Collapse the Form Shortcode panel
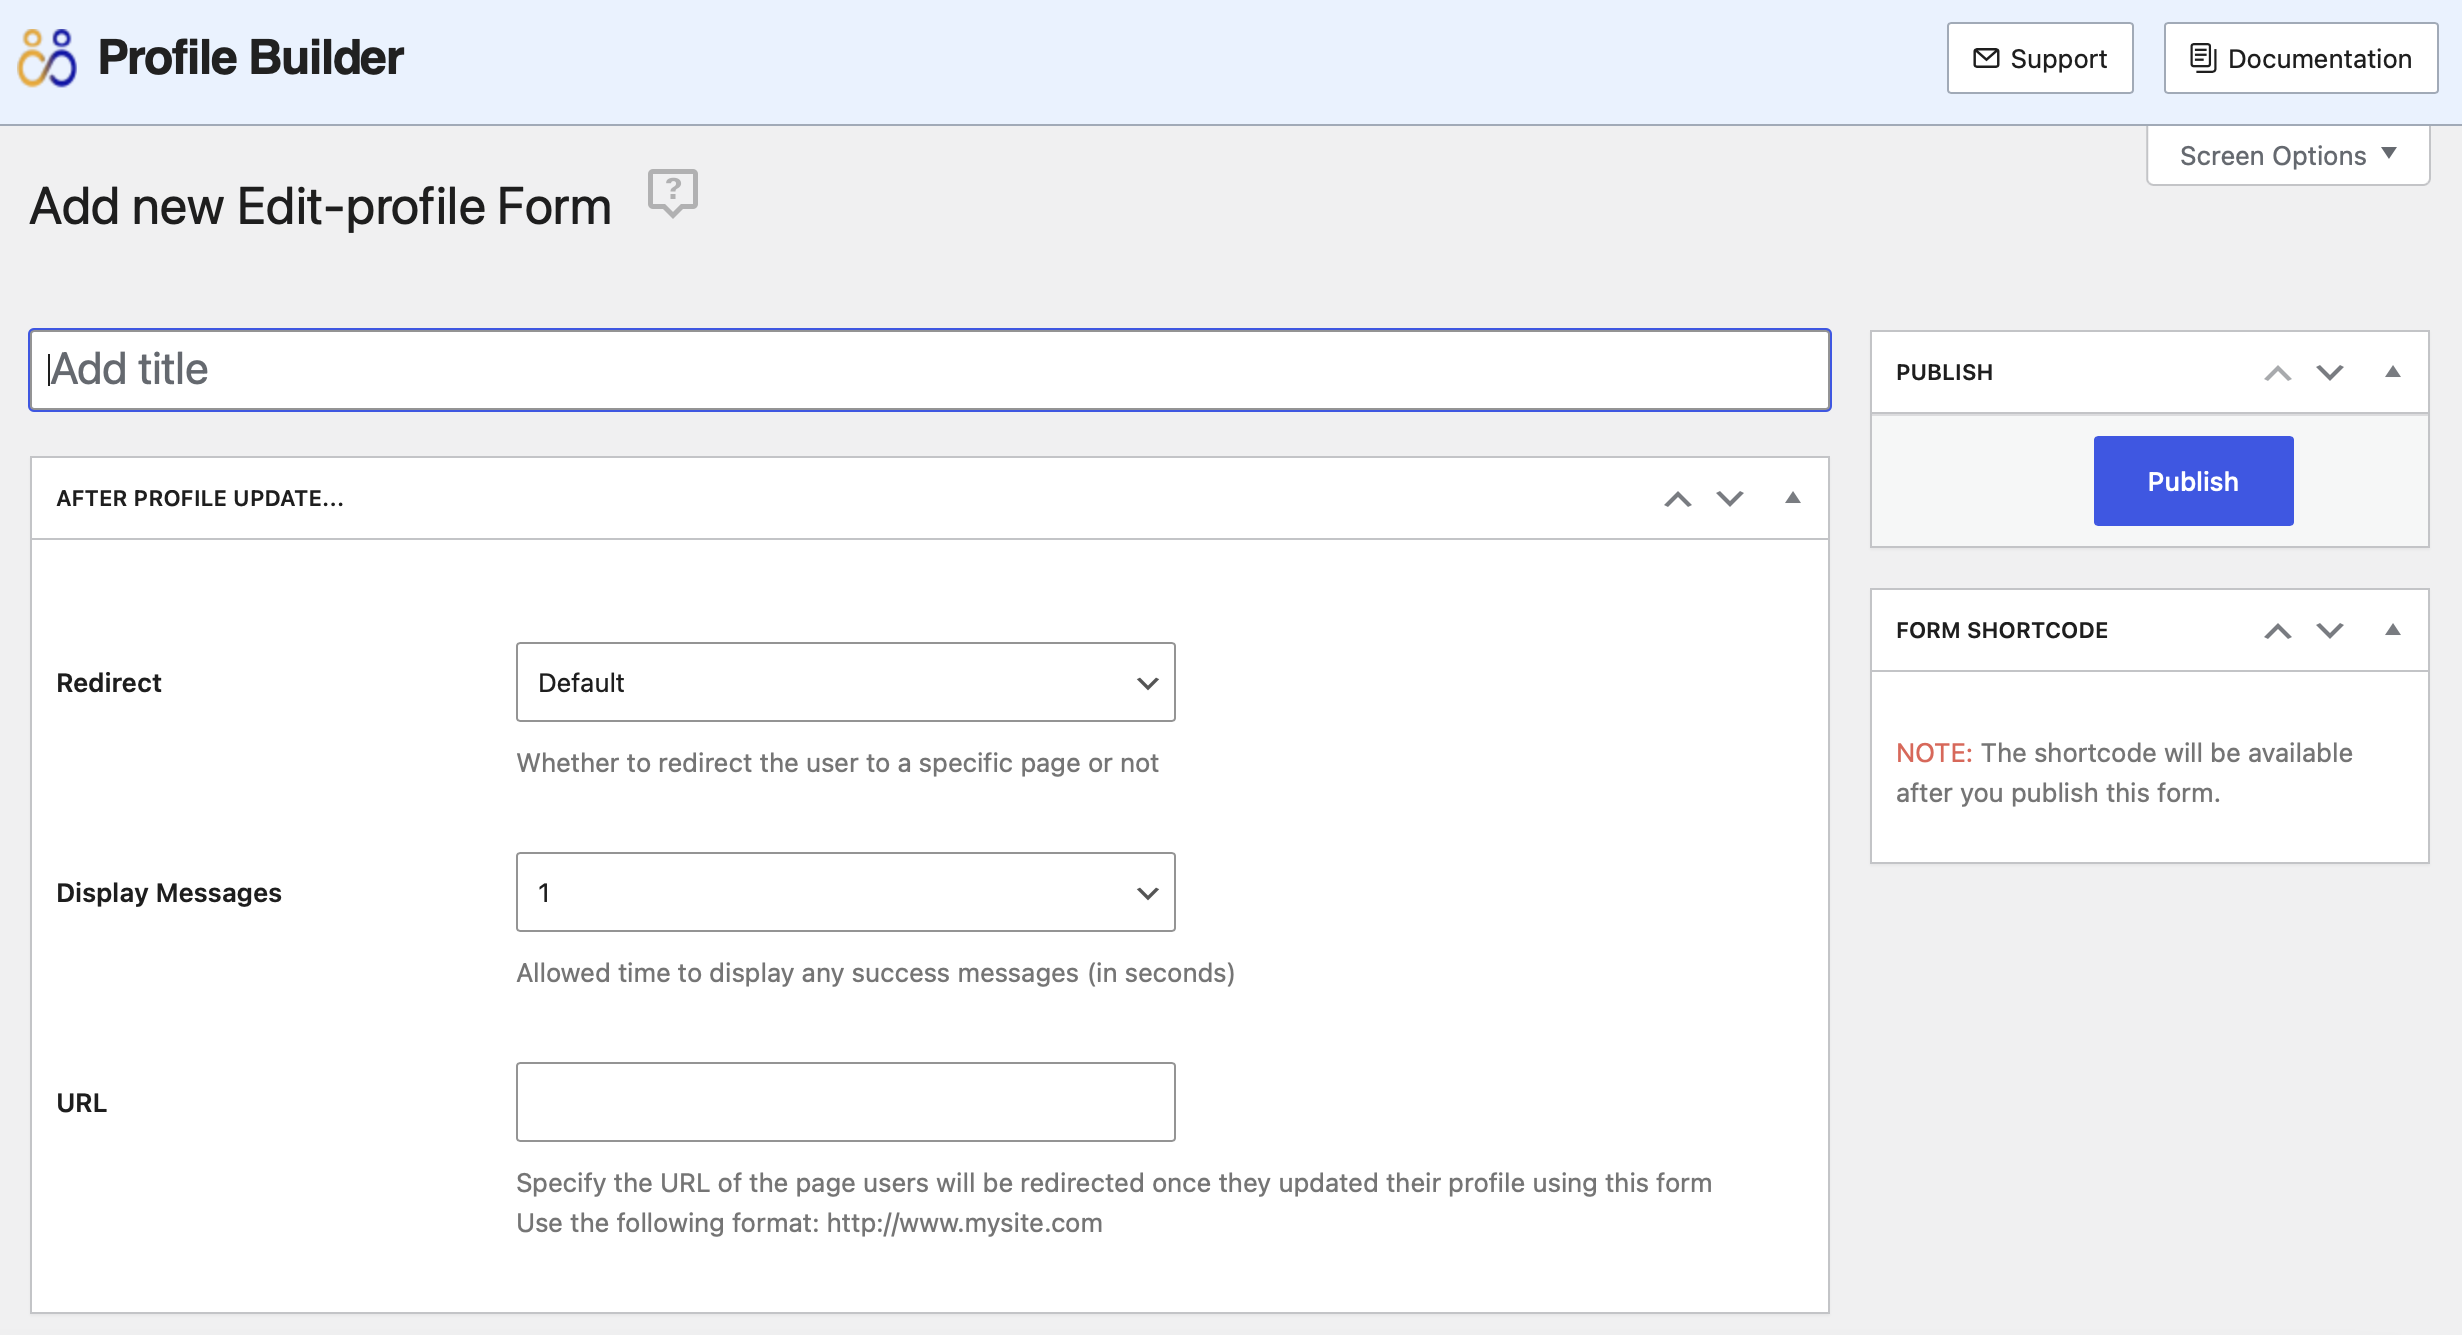Image resolution: width=2462 pixels, height=1335 pixels. (2393, 630)
